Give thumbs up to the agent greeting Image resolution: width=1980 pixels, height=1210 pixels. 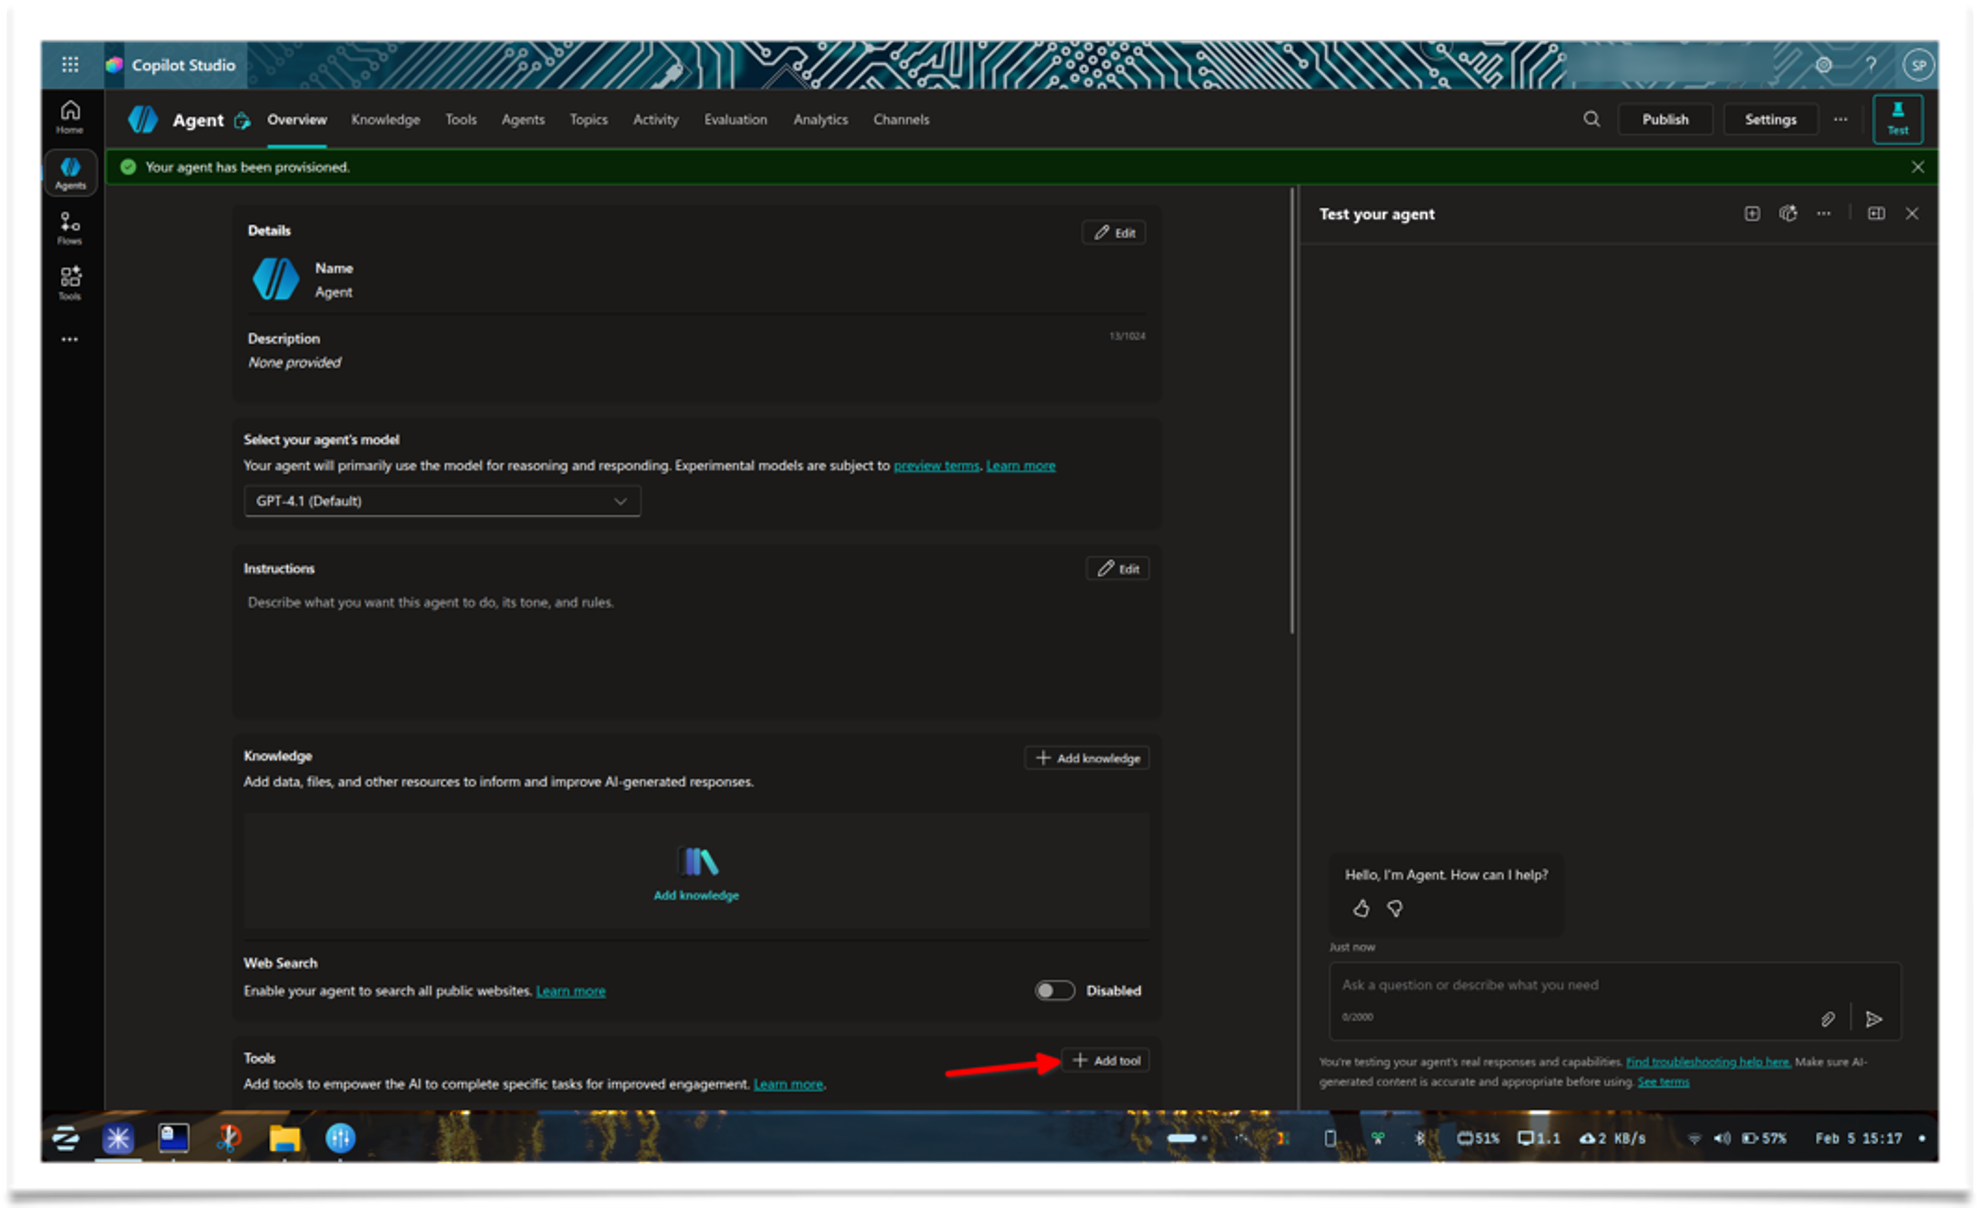click(x=1361, y=908)
